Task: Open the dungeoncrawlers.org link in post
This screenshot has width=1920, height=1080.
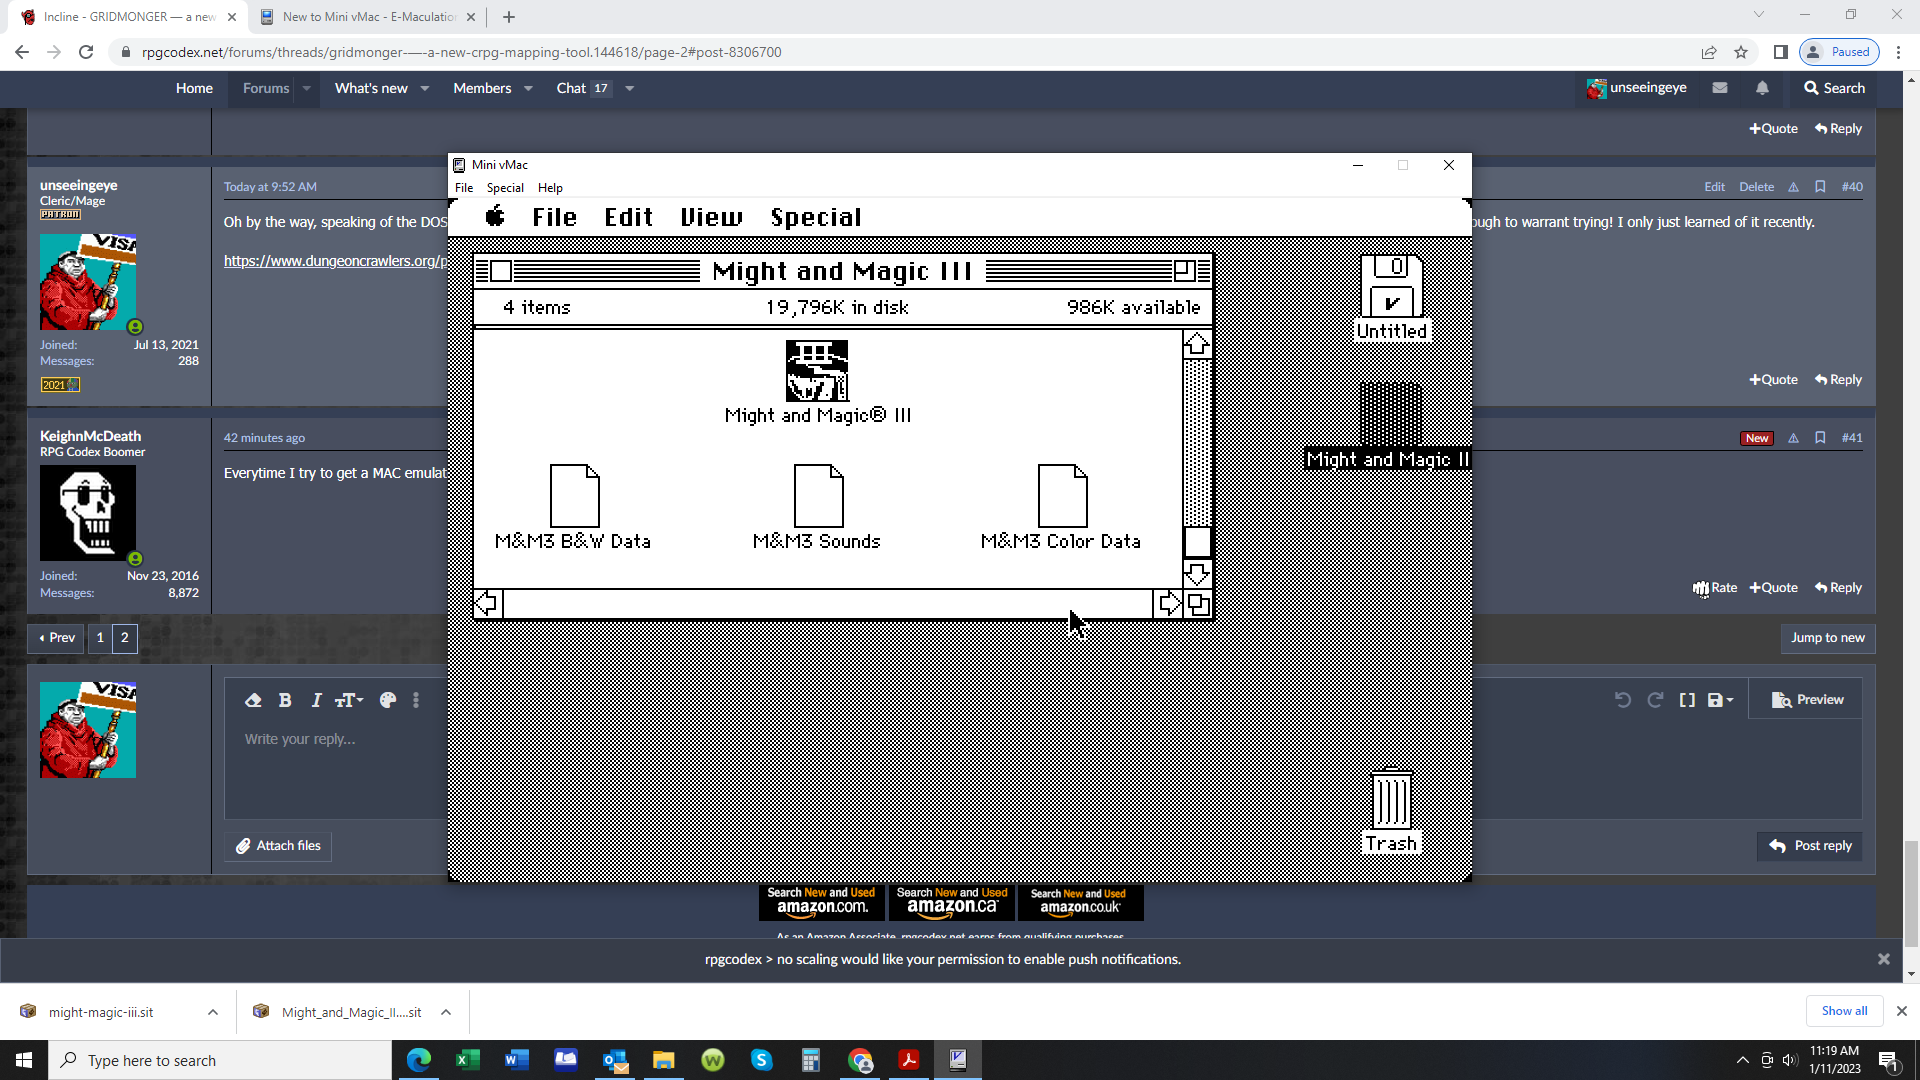Action: [x=335, y=261]
